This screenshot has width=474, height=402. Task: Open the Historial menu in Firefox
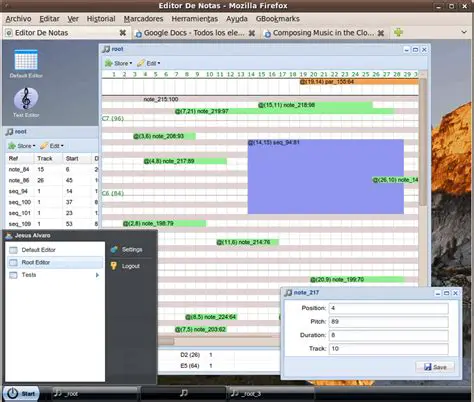click(101, 19)
